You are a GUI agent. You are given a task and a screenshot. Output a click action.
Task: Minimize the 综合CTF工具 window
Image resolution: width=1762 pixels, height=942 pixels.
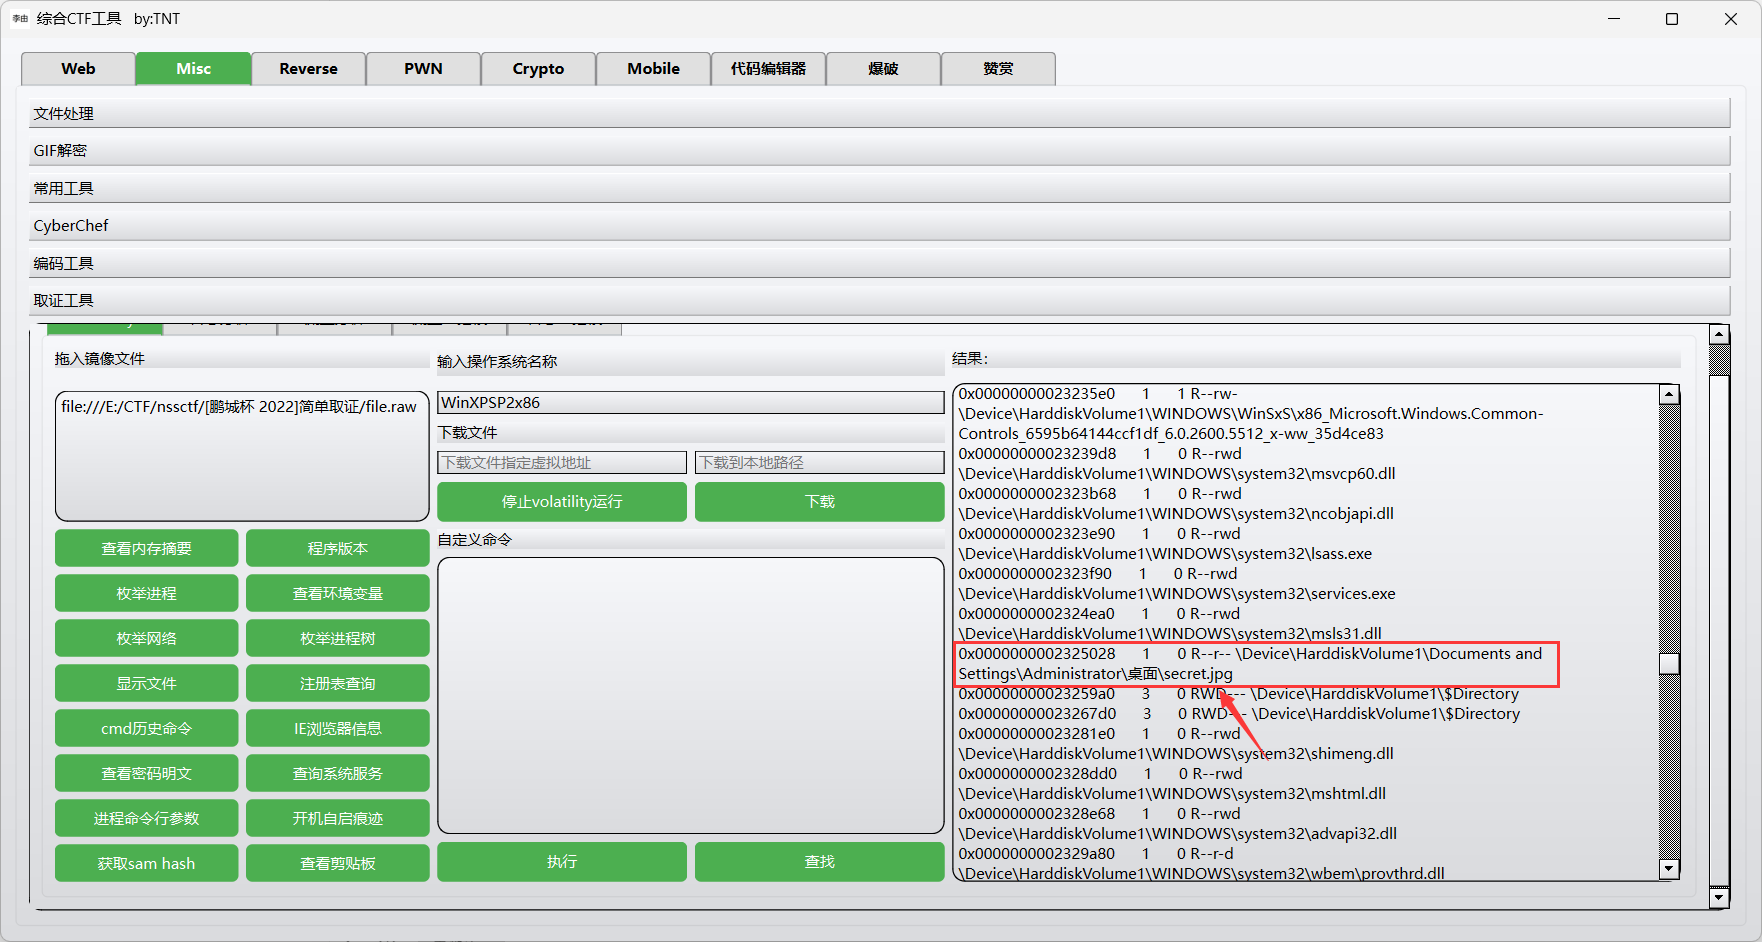[1614, 19]
